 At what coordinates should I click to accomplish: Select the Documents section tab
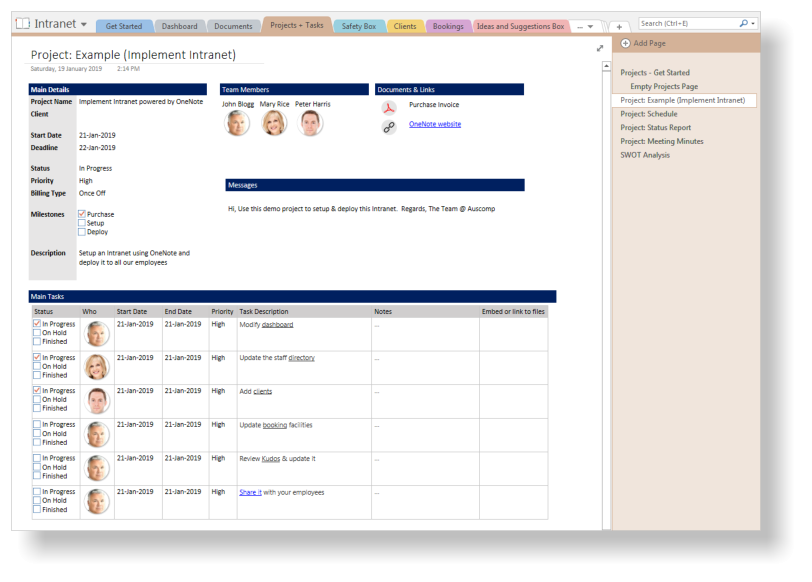[x=233, y=26]
